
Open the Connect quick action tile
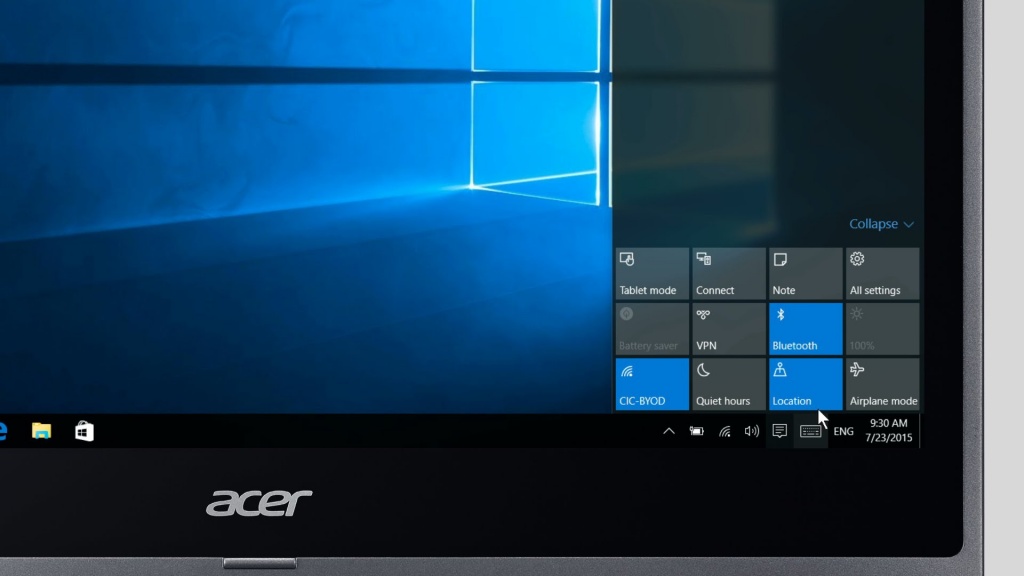click(729, 274)
